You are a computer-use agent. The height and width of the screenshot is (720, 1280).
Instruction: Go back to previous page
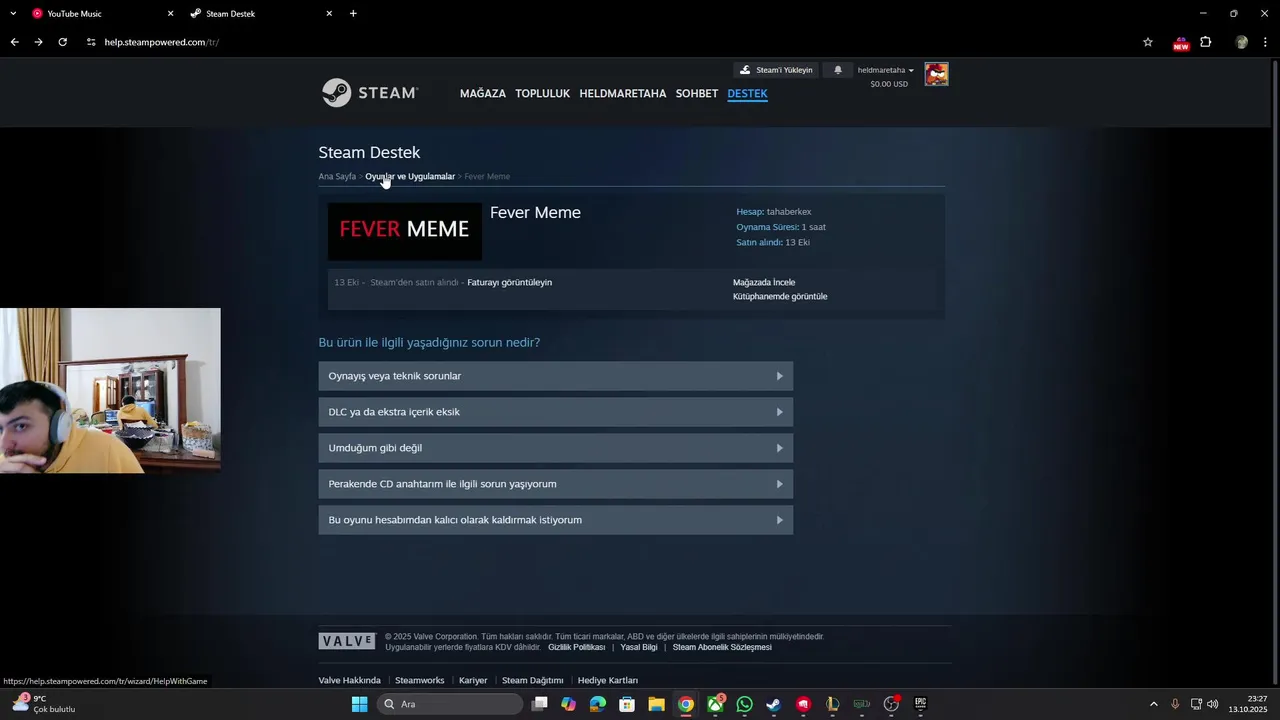pos(14,42)
